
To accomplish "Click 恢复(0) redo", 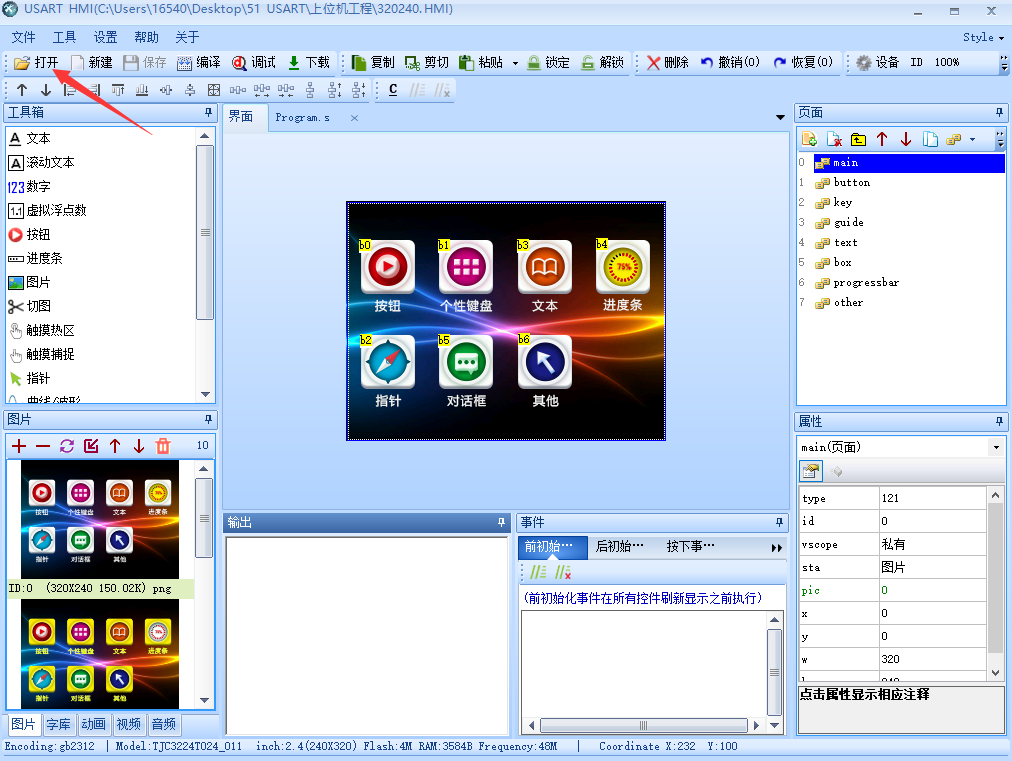I will point(804,63).
